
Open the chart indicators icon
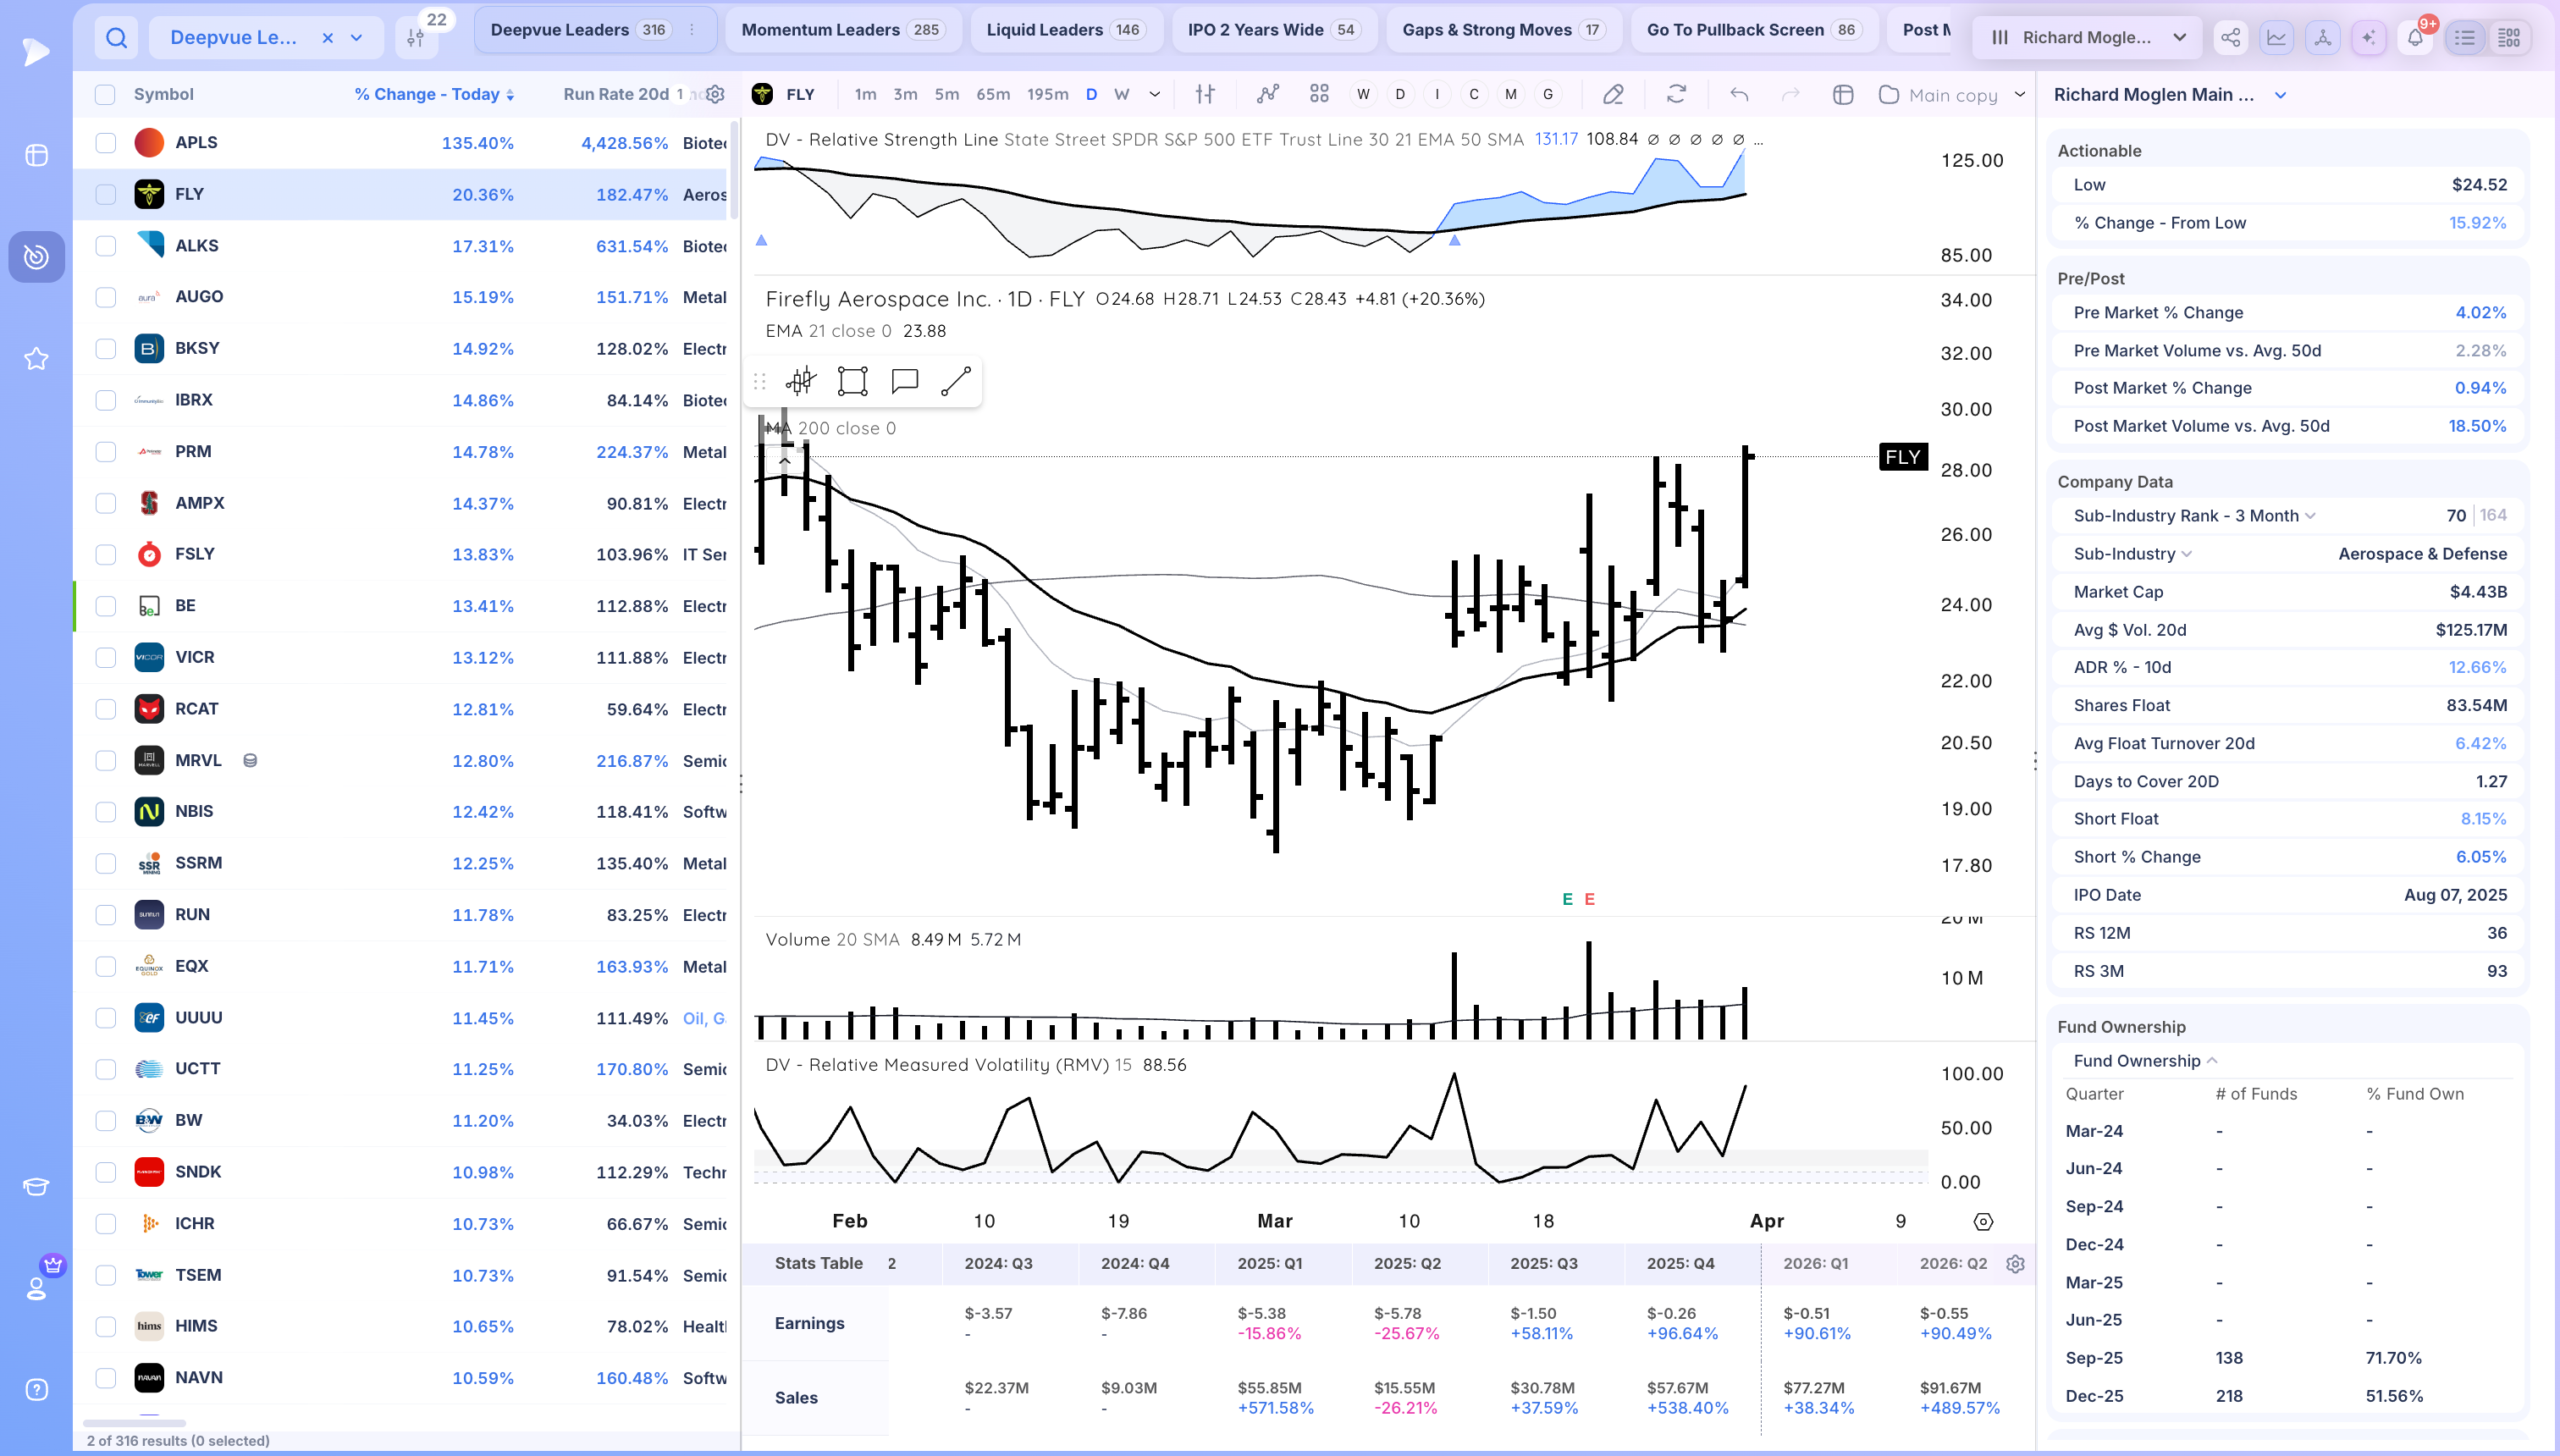point(1268,94)
